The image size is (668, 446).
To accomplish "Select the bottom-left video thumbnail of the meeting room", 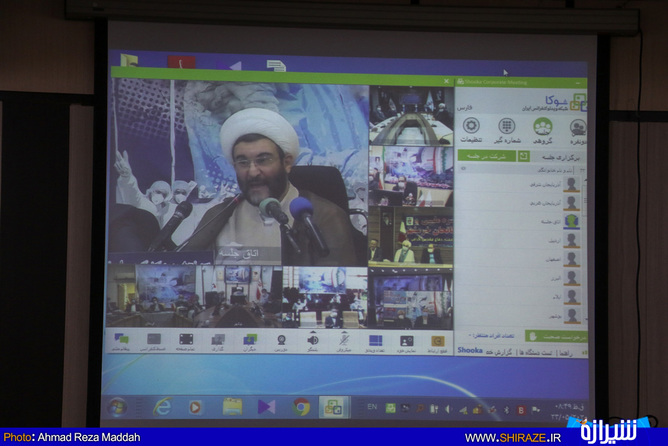I will pyautogui.click(x=150, y=296).
